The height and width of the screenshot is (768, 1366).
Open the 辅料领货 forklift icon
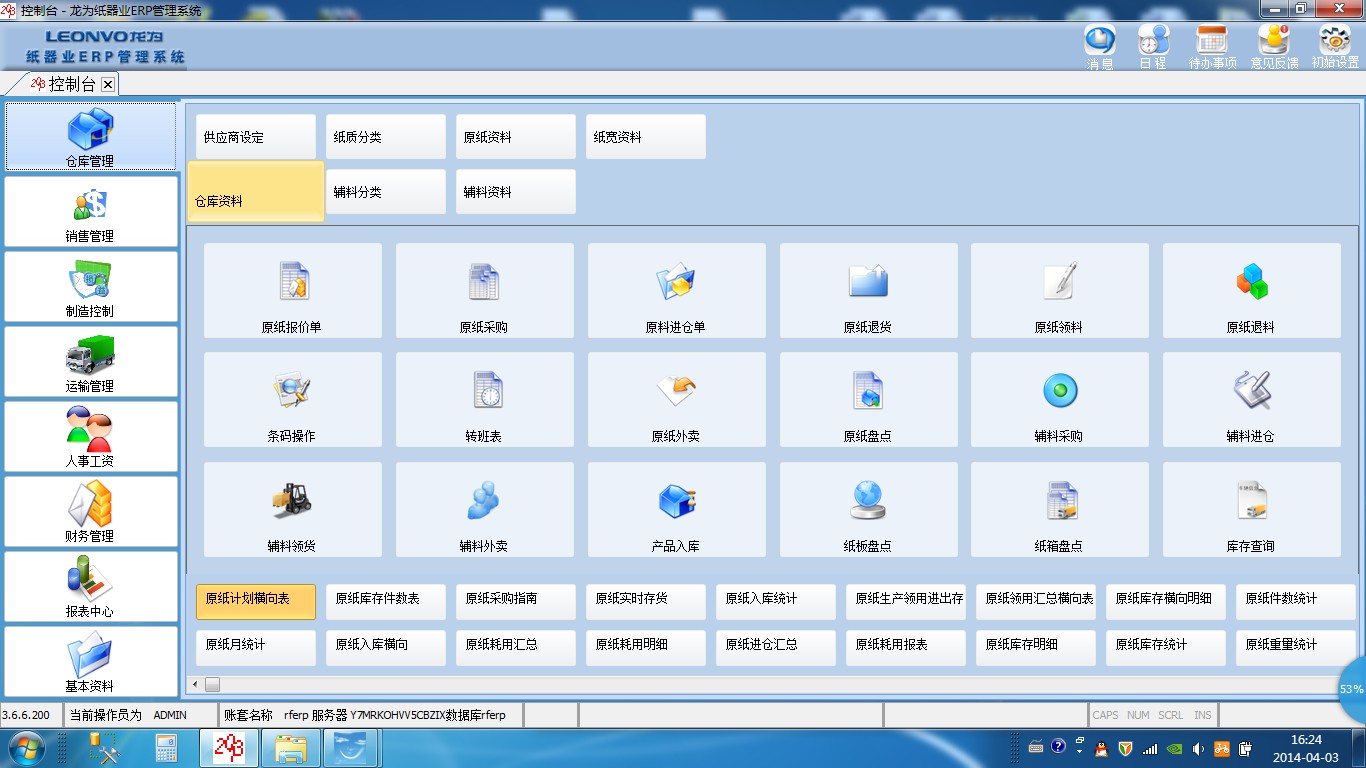(292, 502)
